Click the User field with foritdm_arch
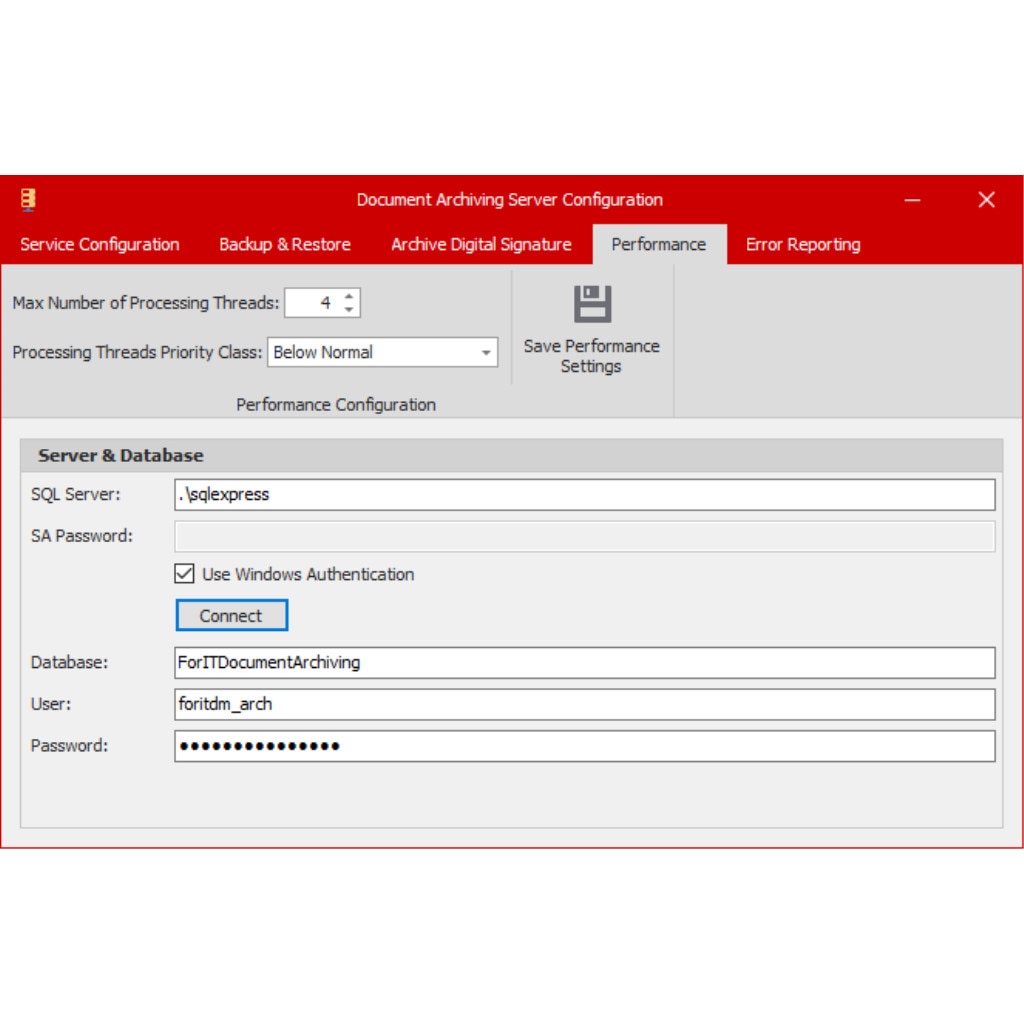The width and height of the screenshot is (1024, 1024). click(x=584, y=704)
